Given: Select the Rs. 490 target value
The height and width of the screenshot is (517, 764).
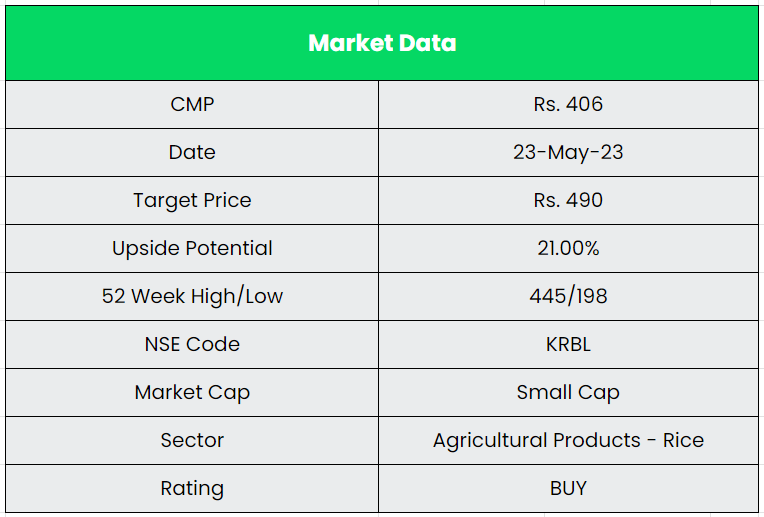Looking at the screenshot, I should coord(568,200).
